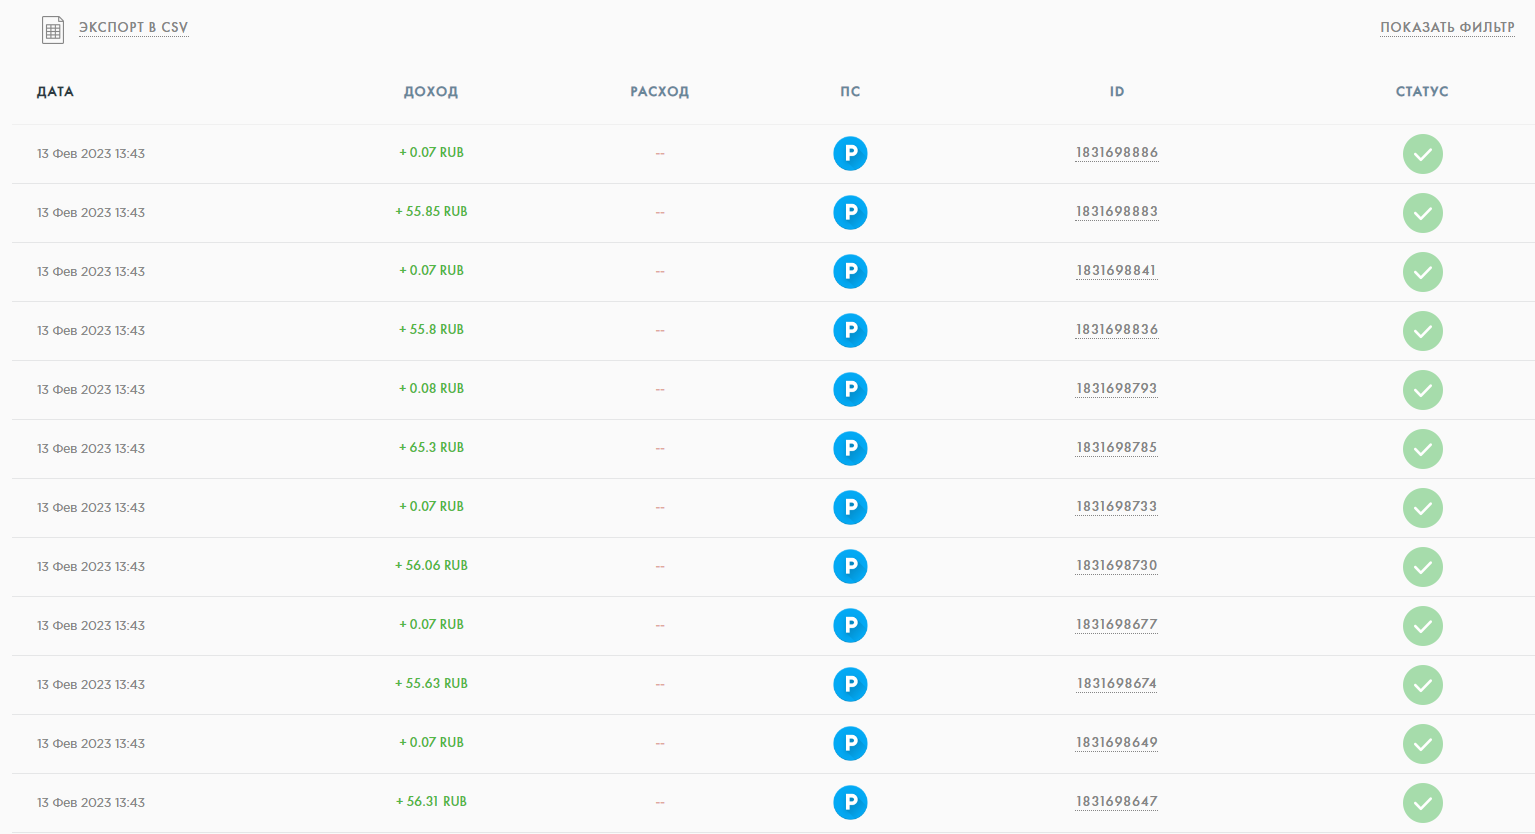Open the Экспорт в CSV link

(x=133, y=27)
